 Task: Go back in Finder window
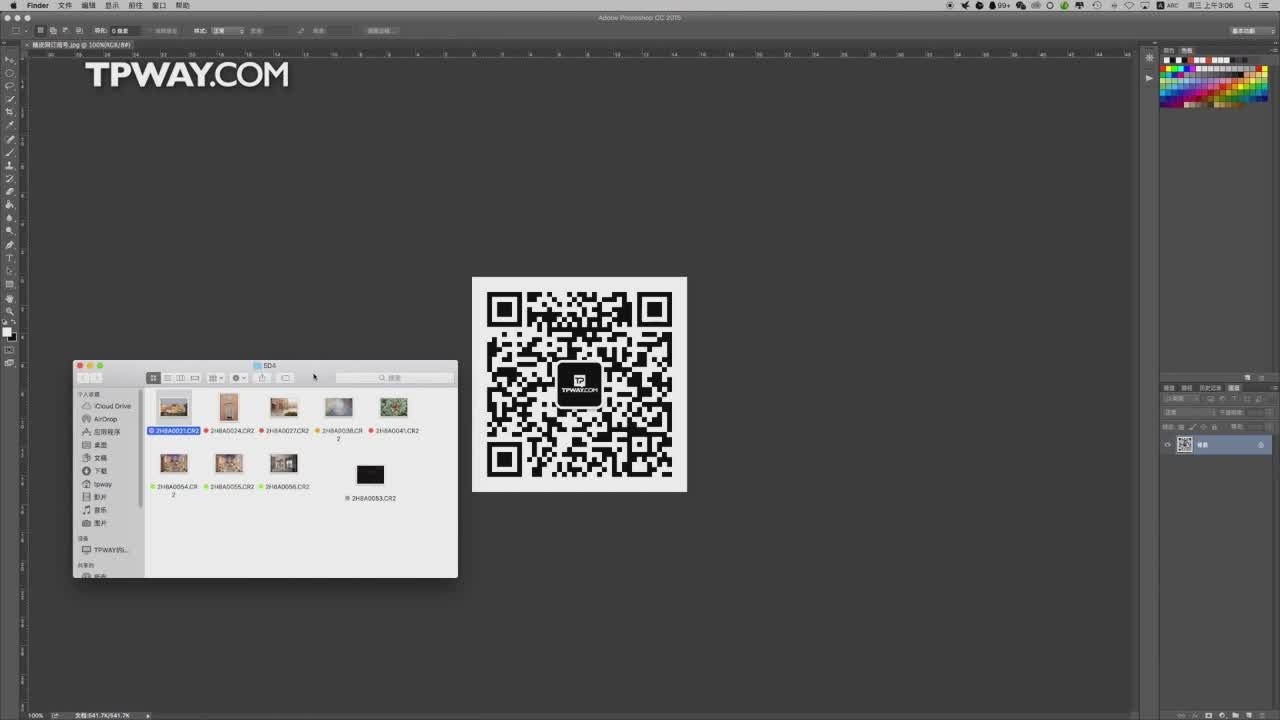(83, 378)
